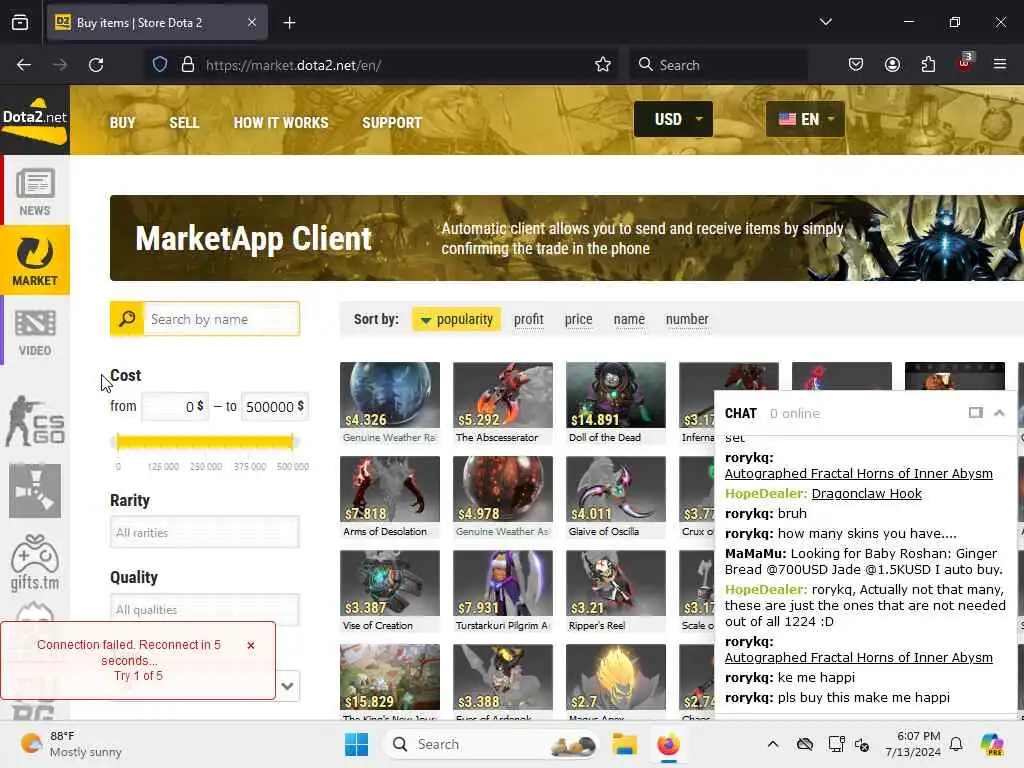Open the notifications bell in the taskbar
The image size is (1024, 768).
point(956,744)
